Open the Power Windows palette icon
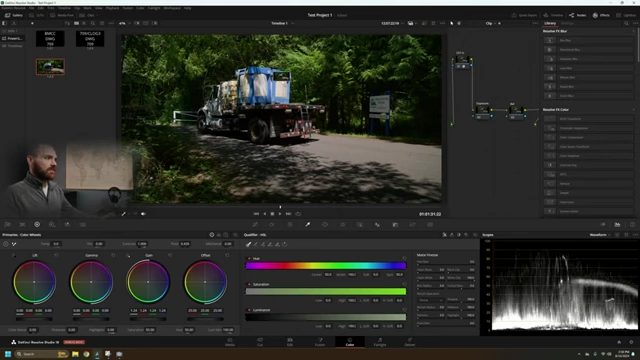 pos(325,224)
